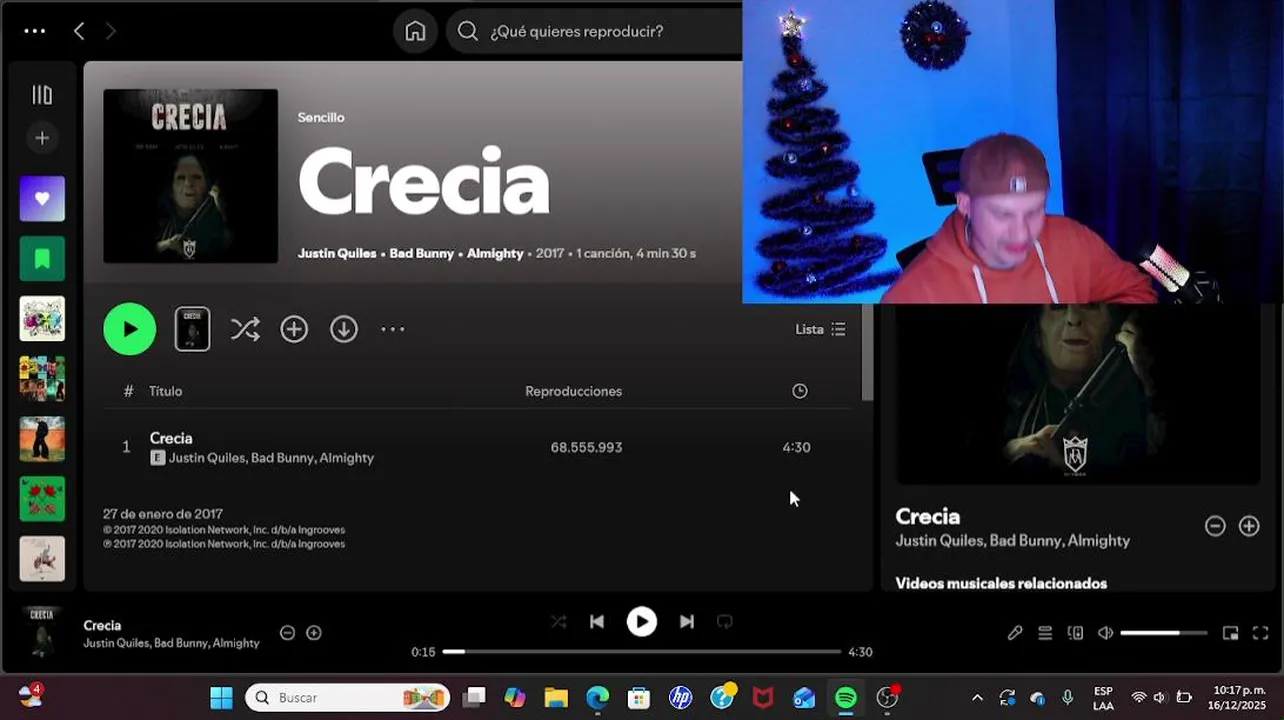This screenshot has width=1284, height=720.
Task: Open the green bookmark Your Episodes tile
Action: [x=42, y=259]
